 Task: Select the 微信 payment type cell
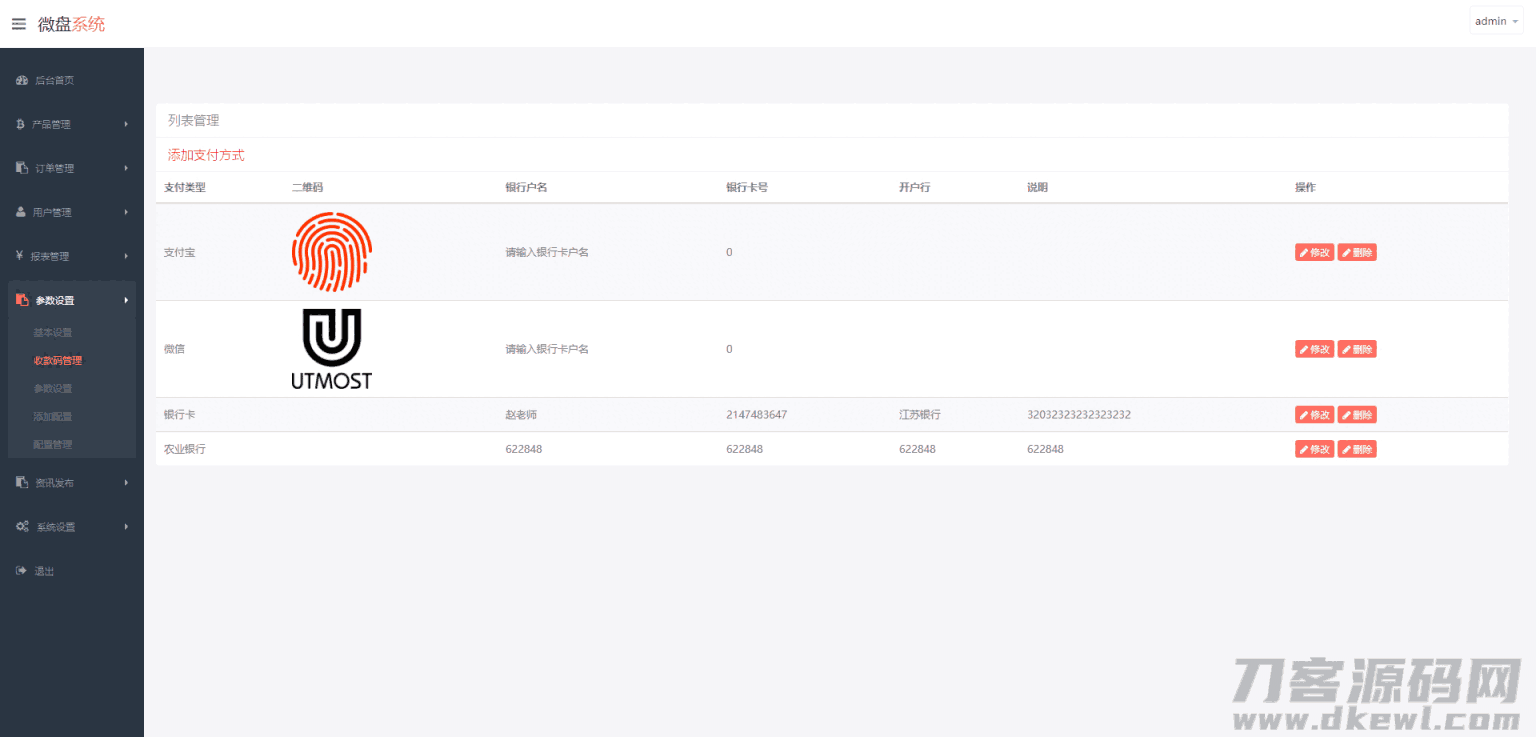pyautogui.click(x=174, y=349)
